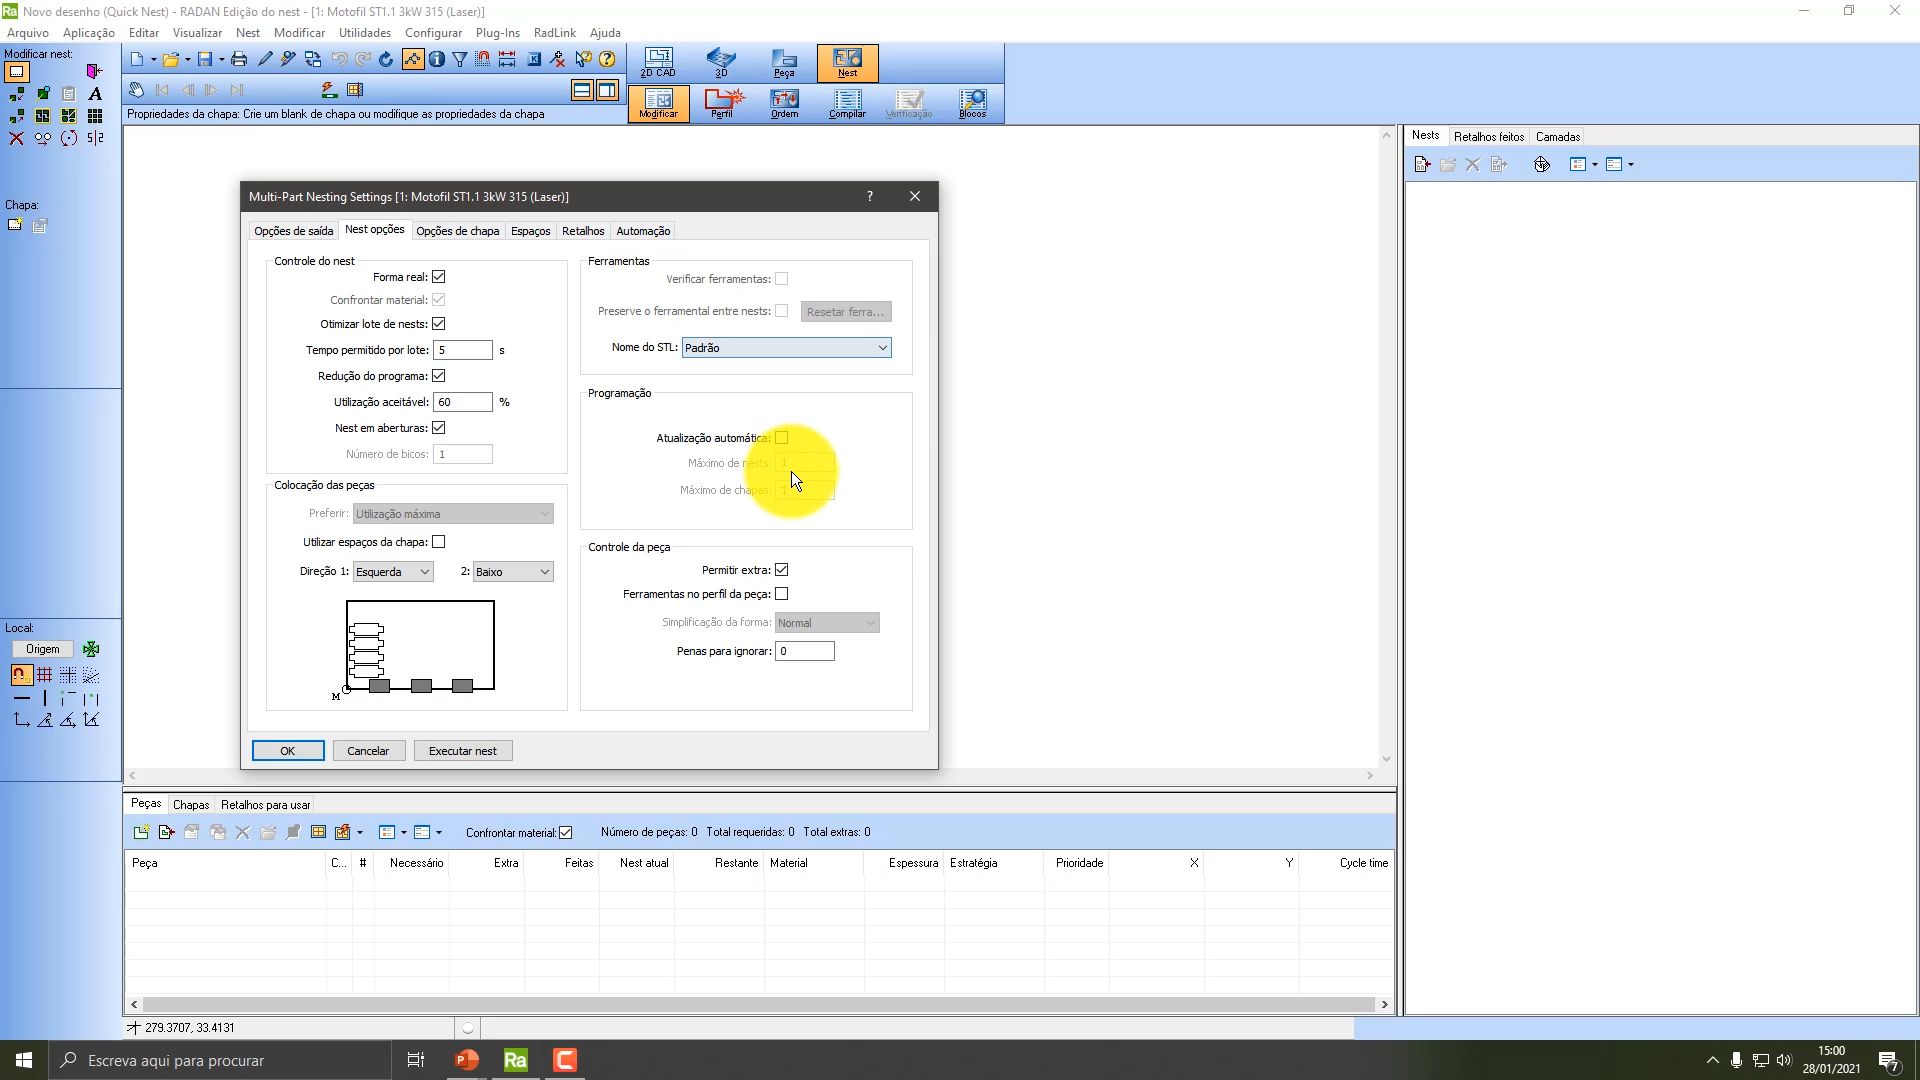Viewport: 1920px width, 1080px height.
Task: Click the print icon
Action: [239, 60]
